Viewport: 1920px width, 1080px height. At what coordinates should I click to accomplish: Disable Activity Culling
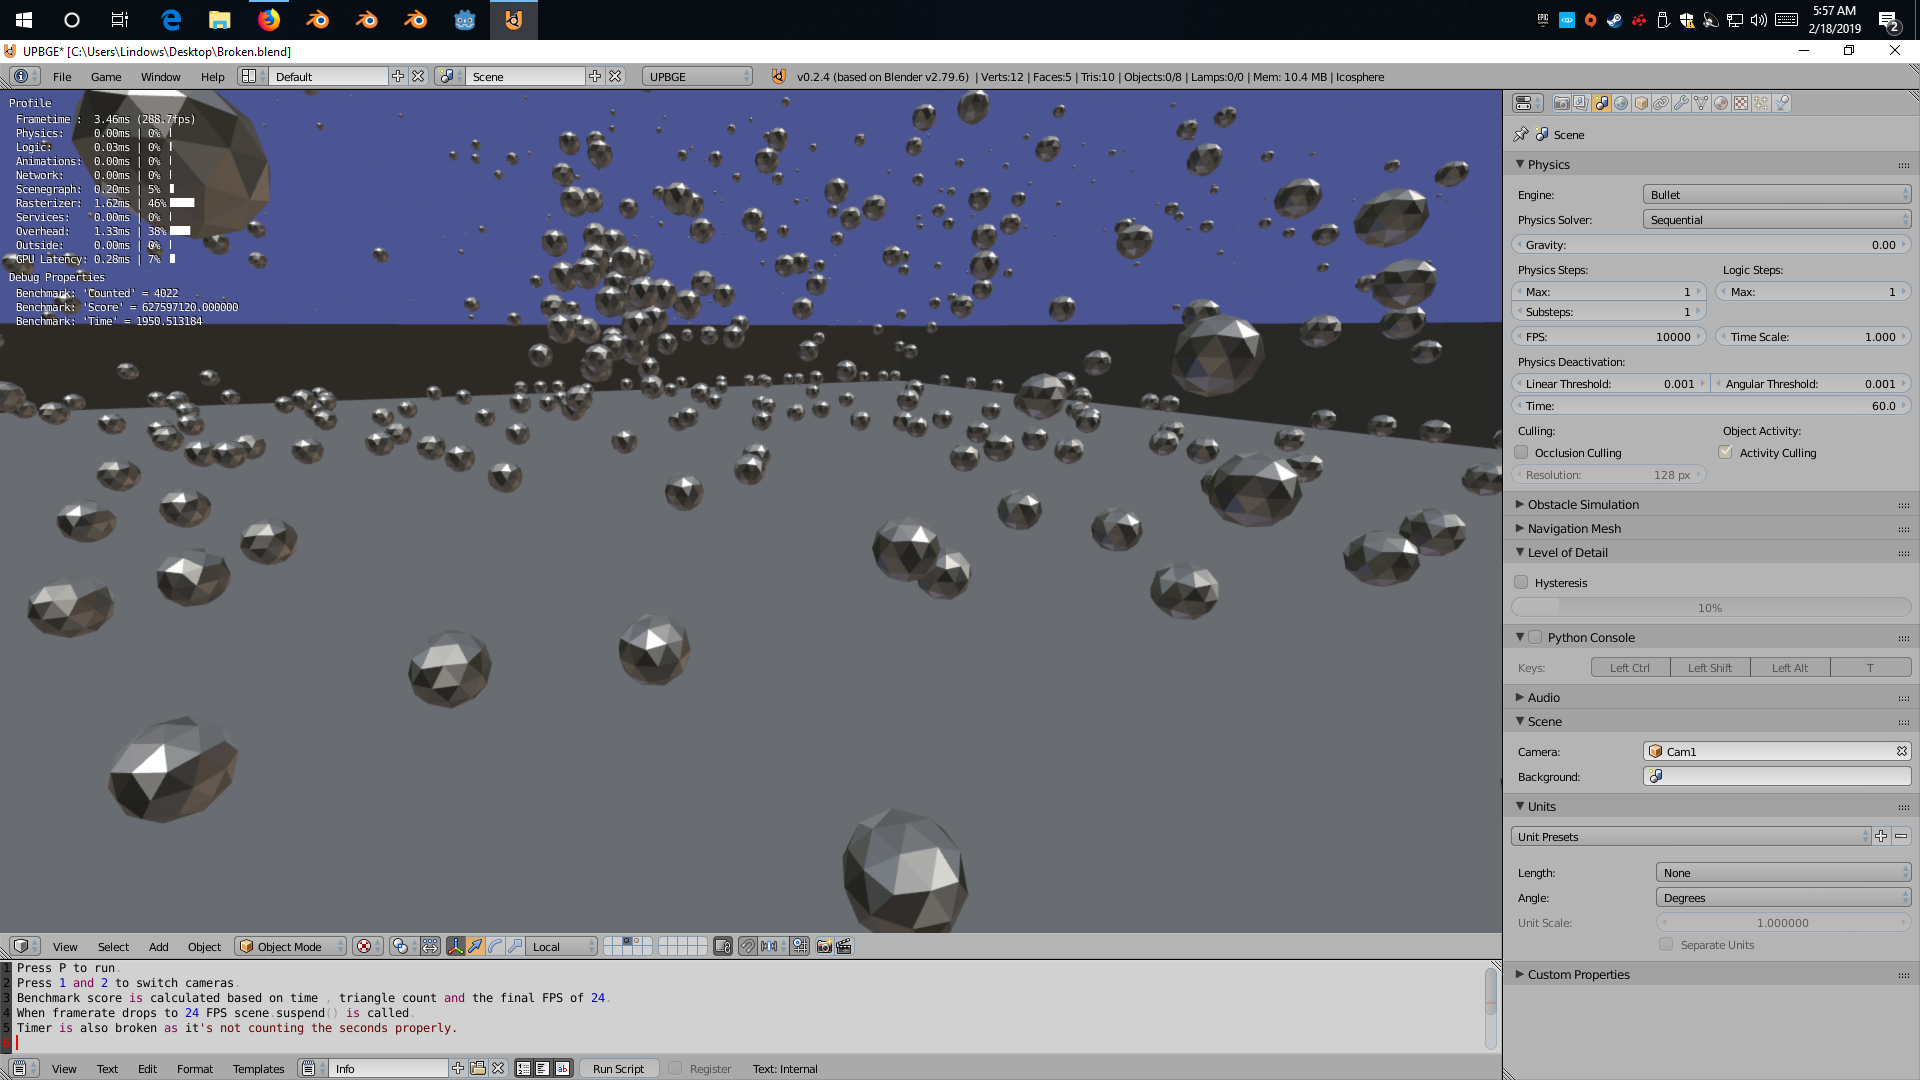(1726, 452)
